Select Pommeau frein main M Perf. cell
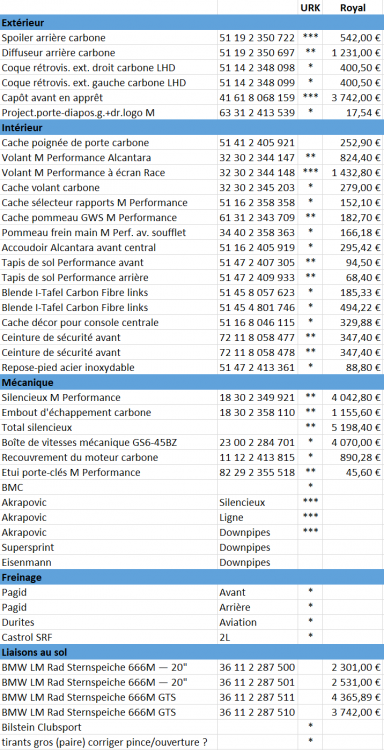The height and width of the screenshot is (750, 384). click(x=109, y=233)
